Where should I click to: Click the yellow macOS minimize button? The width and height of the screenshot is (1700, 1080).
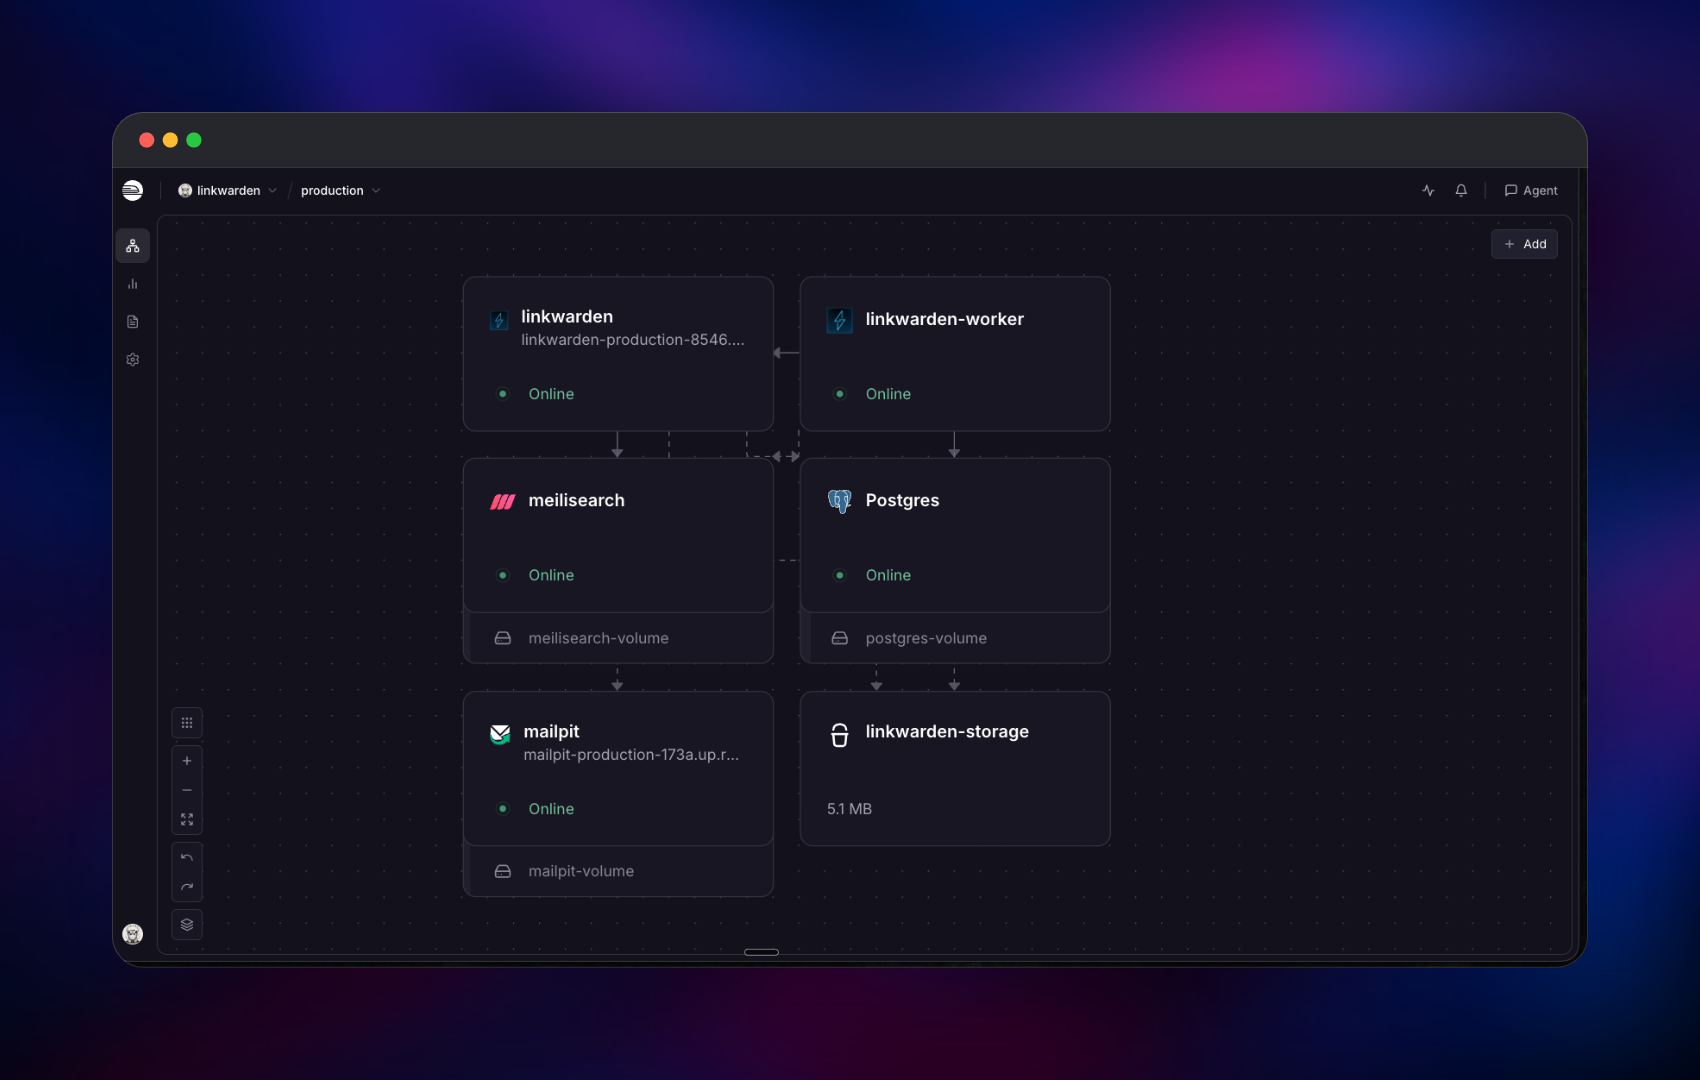(170, 140)
